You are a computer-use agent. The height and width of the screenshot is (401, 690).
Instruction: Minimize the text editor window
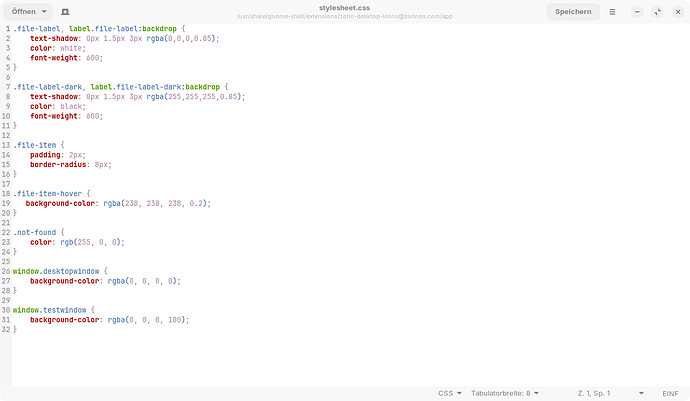click(x=638, y=11)
